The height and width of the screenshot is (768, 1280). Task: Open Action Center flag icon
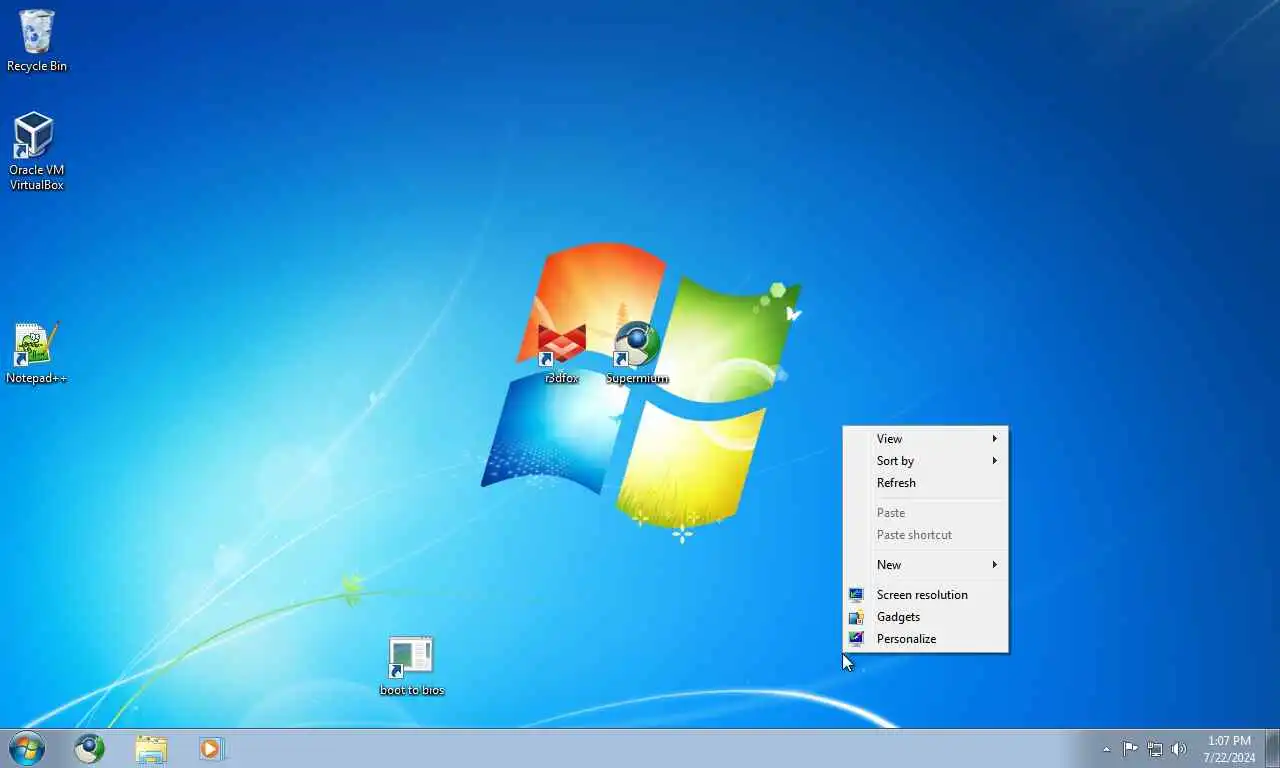(1130, 749)
